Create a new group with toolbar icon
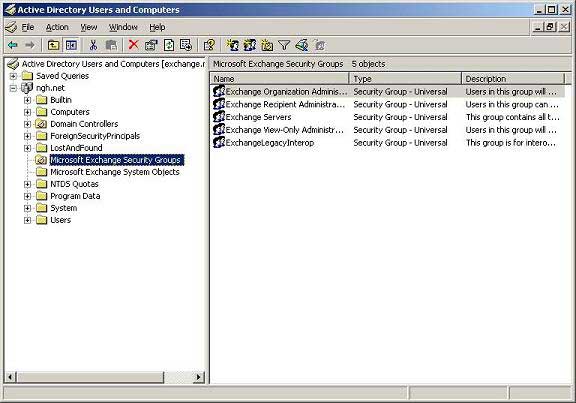The image size is (576, 403). 250,45
